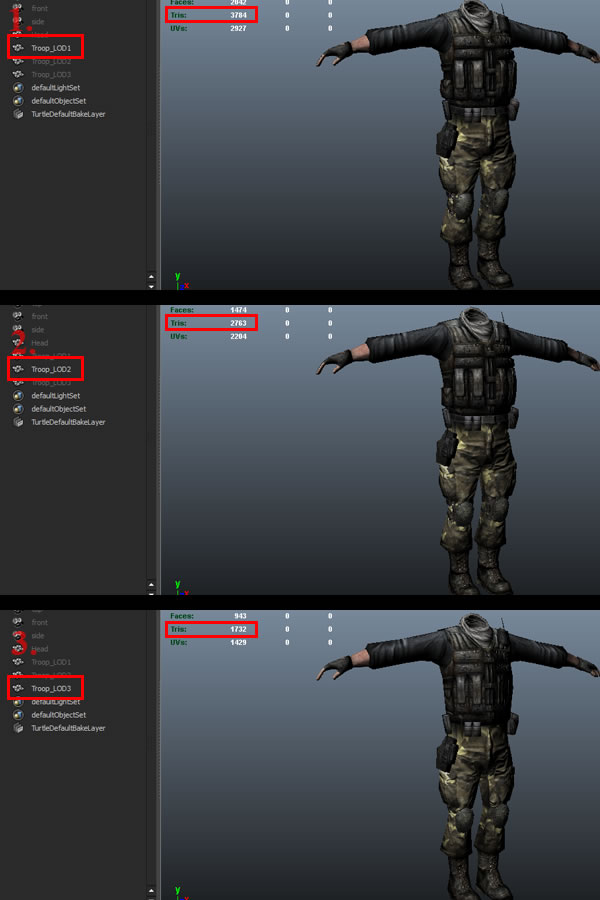This screenshot has height=900, width=600.
Task: Click outliner scroll-up arrow in the Tris 3784 view
Action: pyautogui.click(x=151, y=276)
